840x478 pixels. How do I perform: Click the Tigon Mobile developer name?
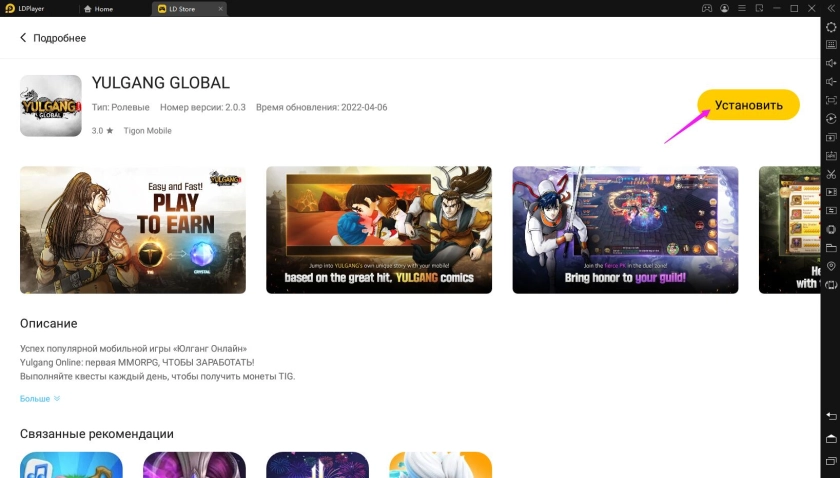tap(147, 131)
